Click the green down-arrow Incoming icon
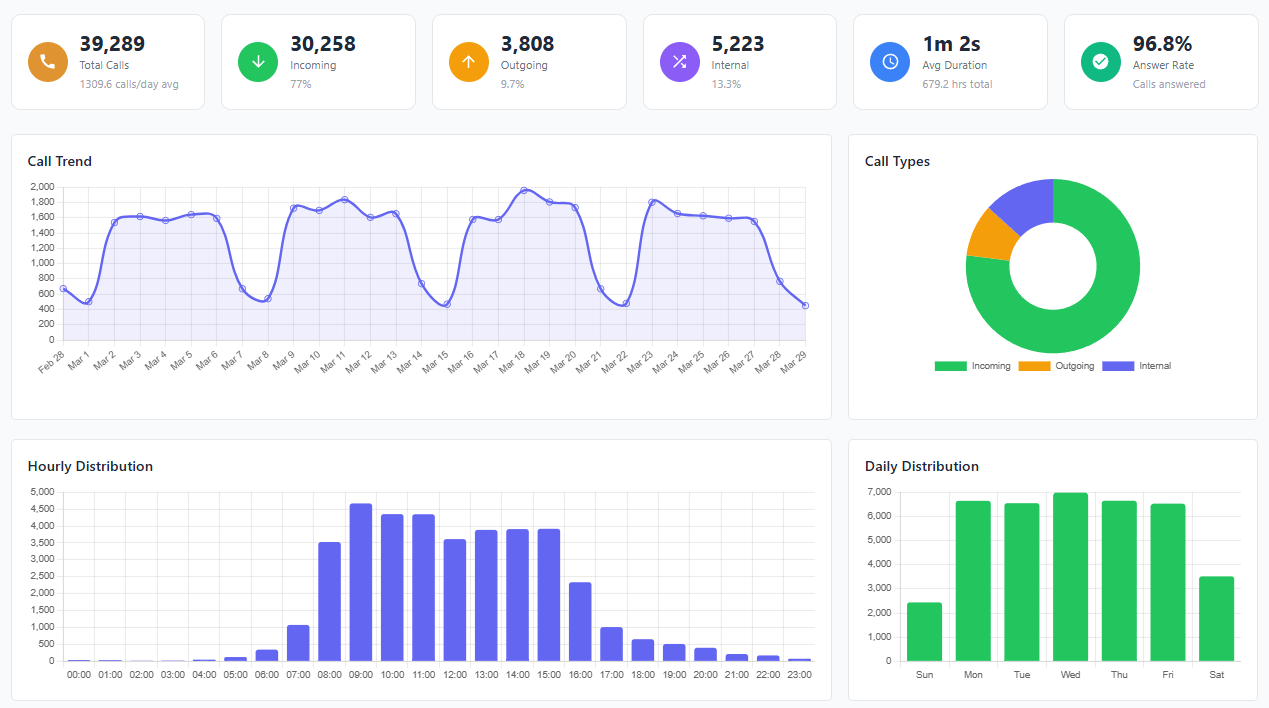Viewport: 1269px width, 708px height. [258, 62]
